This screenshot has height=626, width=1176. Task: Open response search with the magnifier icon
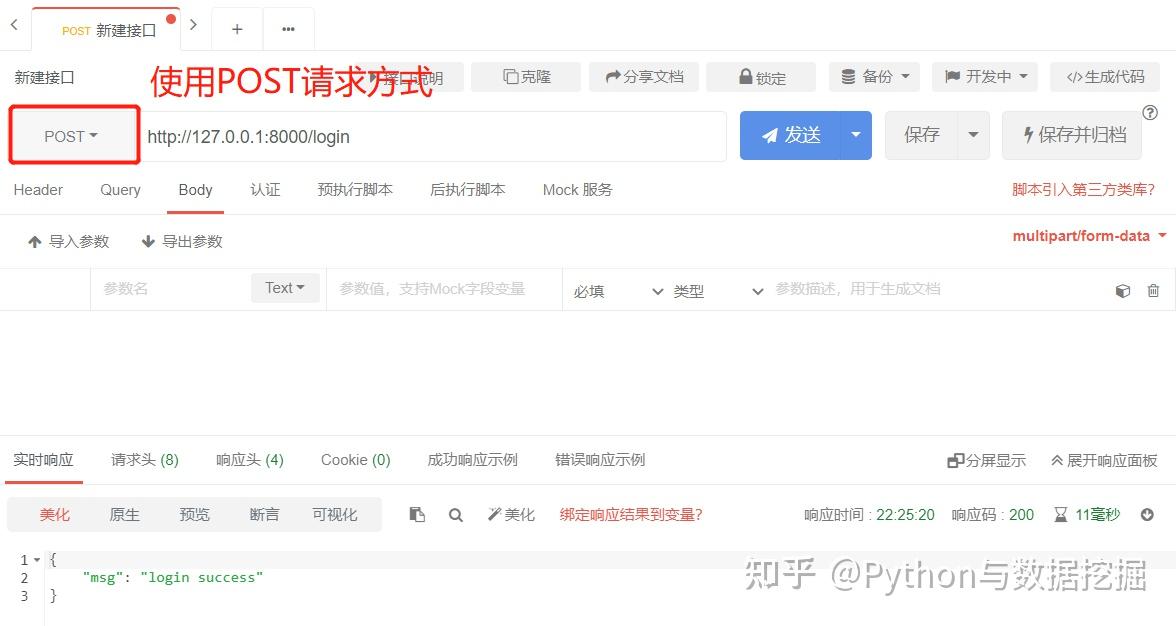click(x=456, y=514)
